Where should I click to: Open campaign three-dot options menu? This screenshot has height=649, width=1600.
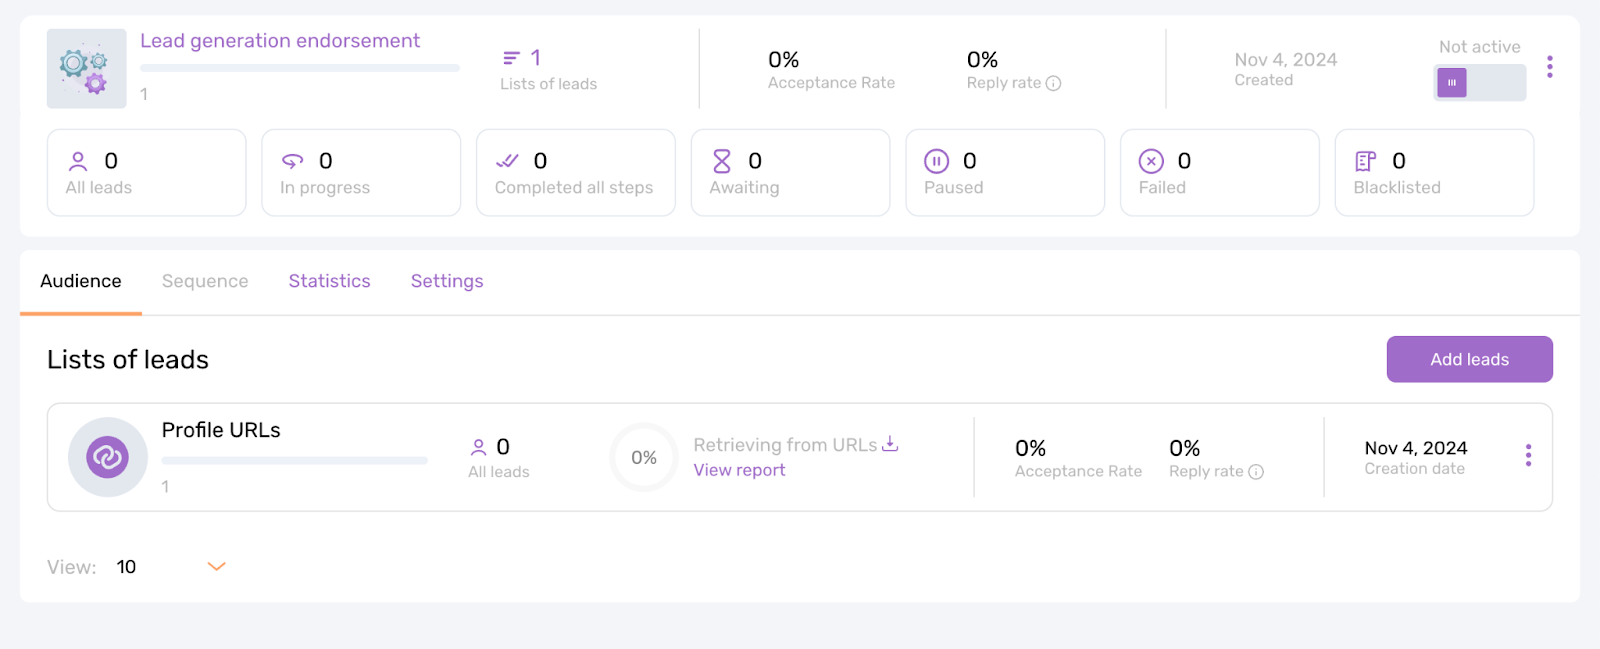(x=1549, y=67)
